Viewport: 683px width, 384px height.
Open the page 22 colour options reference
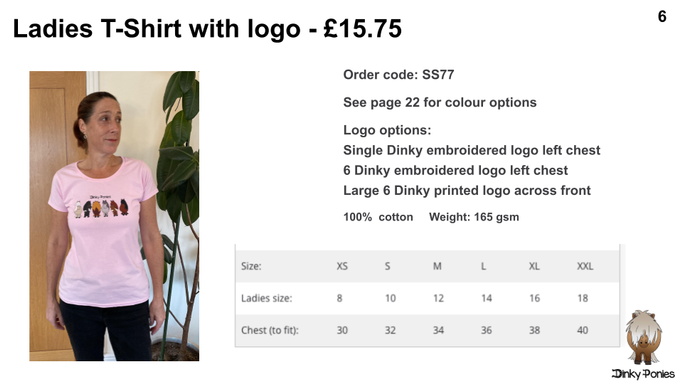[440, 102]
